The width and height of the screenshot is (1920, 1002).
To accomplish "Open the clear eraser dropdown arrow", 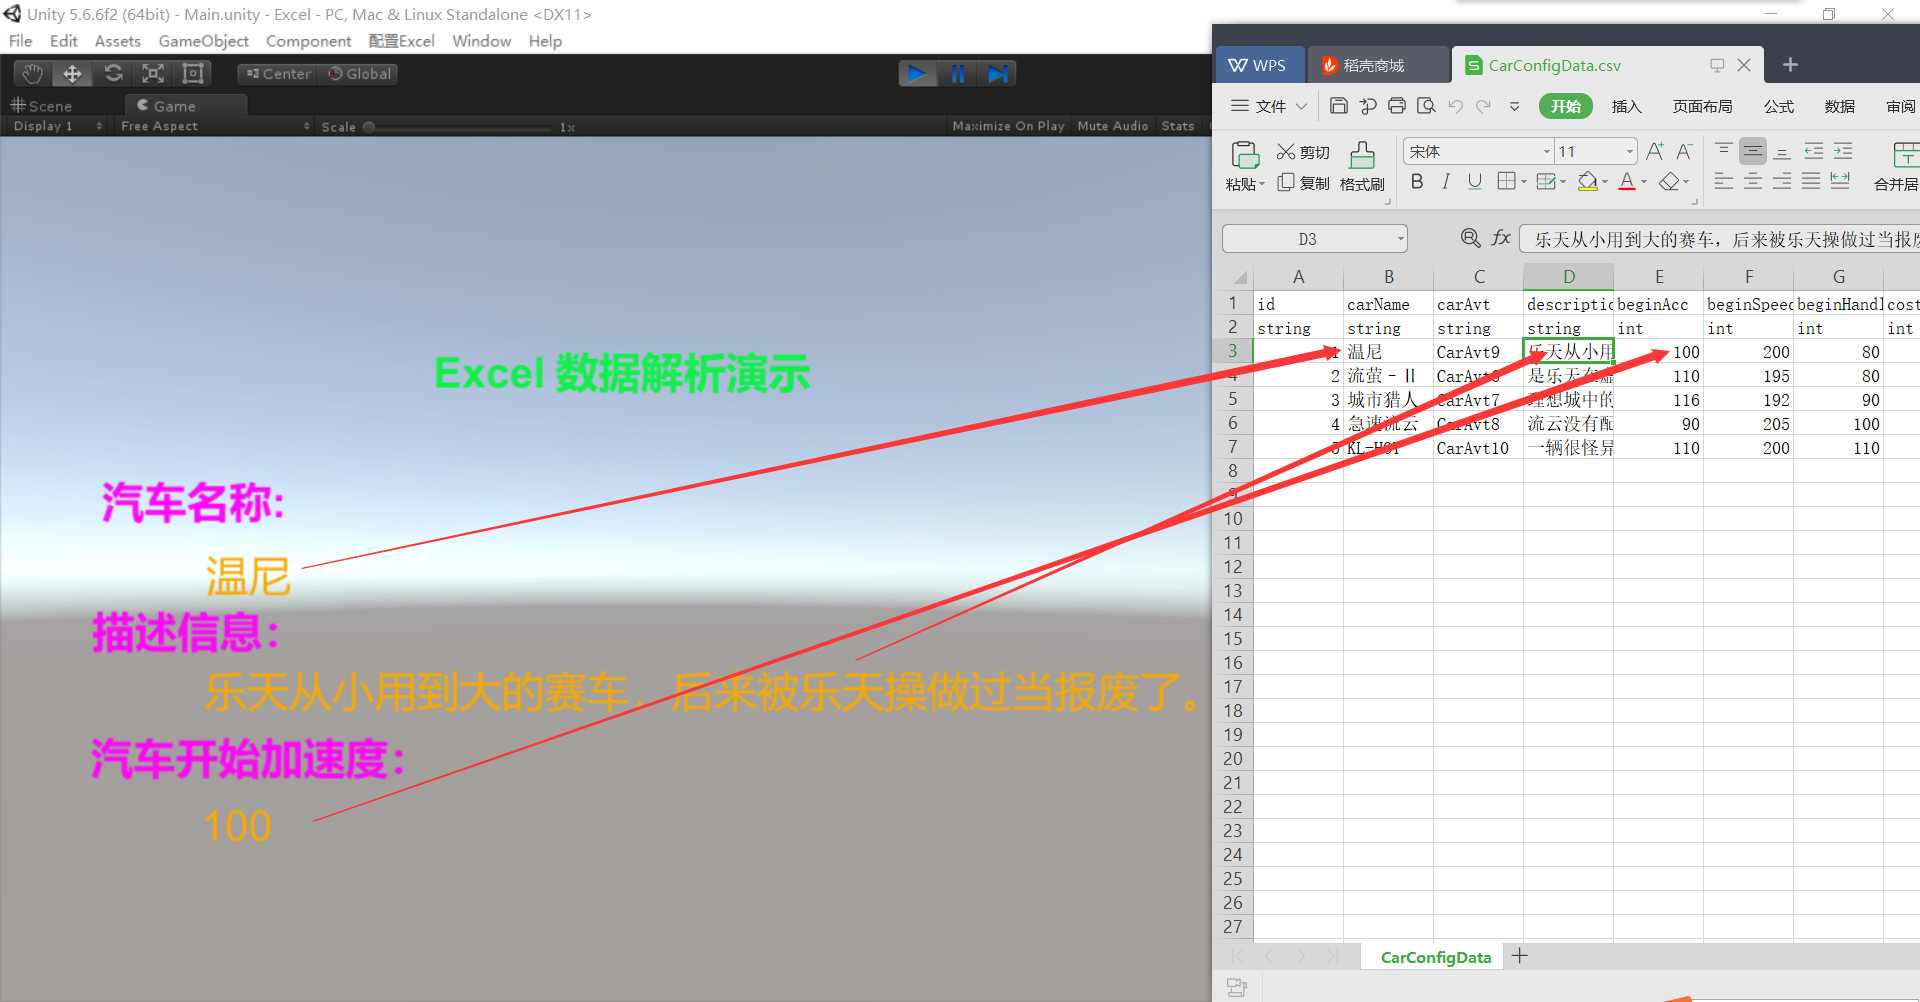I will tap(1686, 182).
